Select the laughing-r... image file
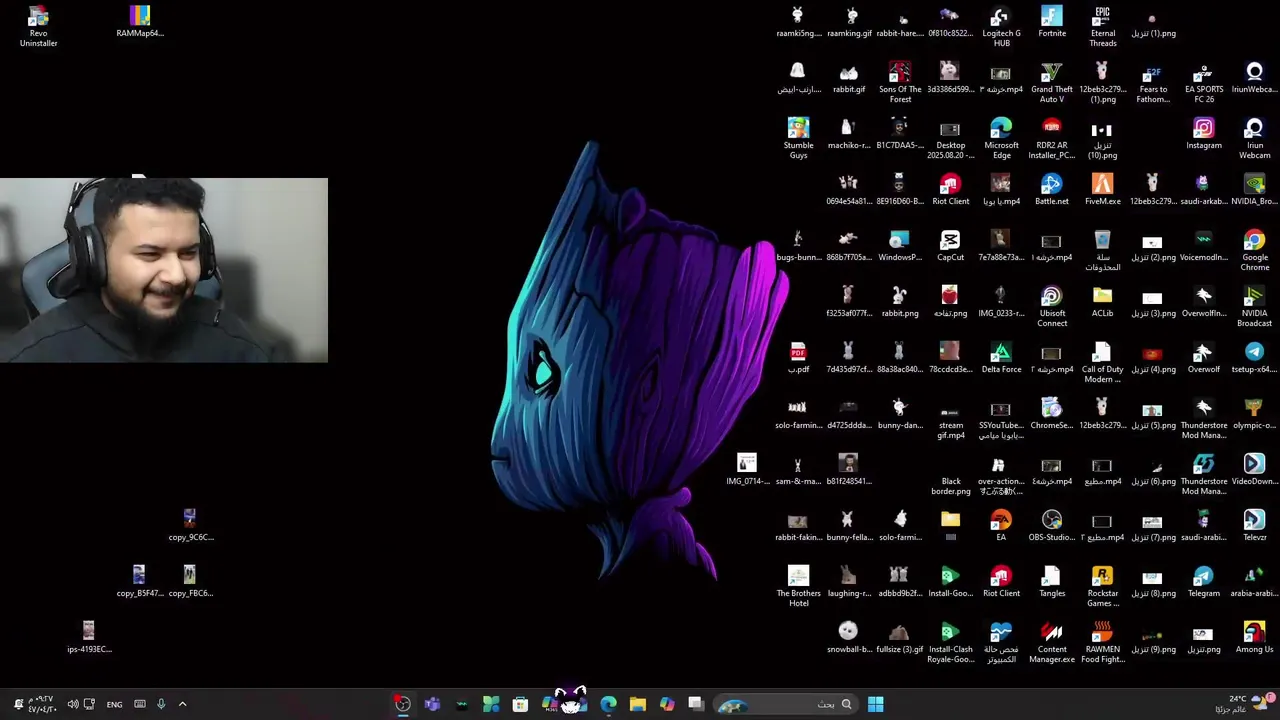This screenshot has width=1280, height=720. point(849,582)
